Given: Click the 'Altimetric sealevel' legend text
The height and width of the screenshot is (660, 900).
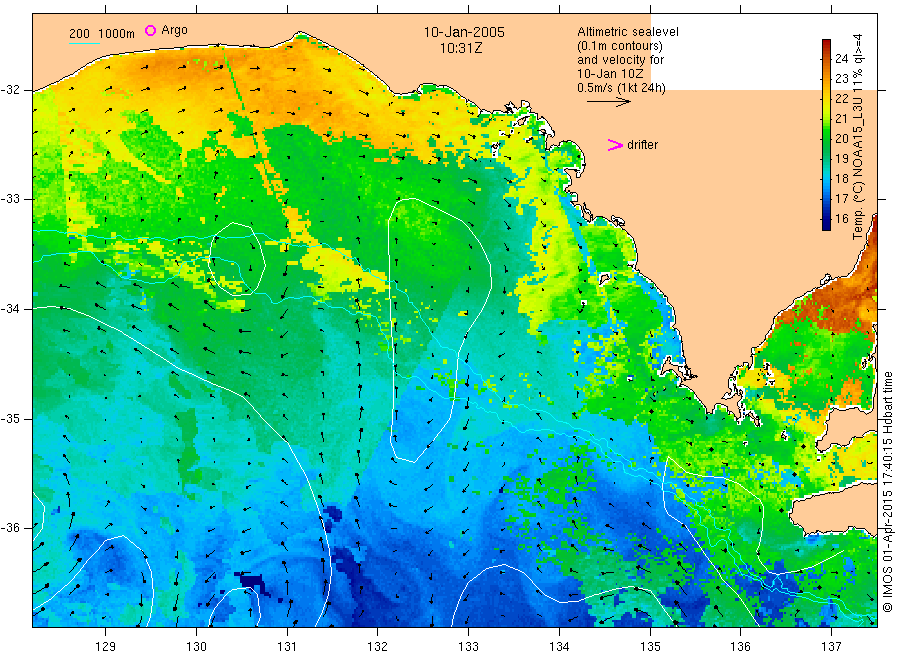Looking at the screenshot, I should pos(628,32).
